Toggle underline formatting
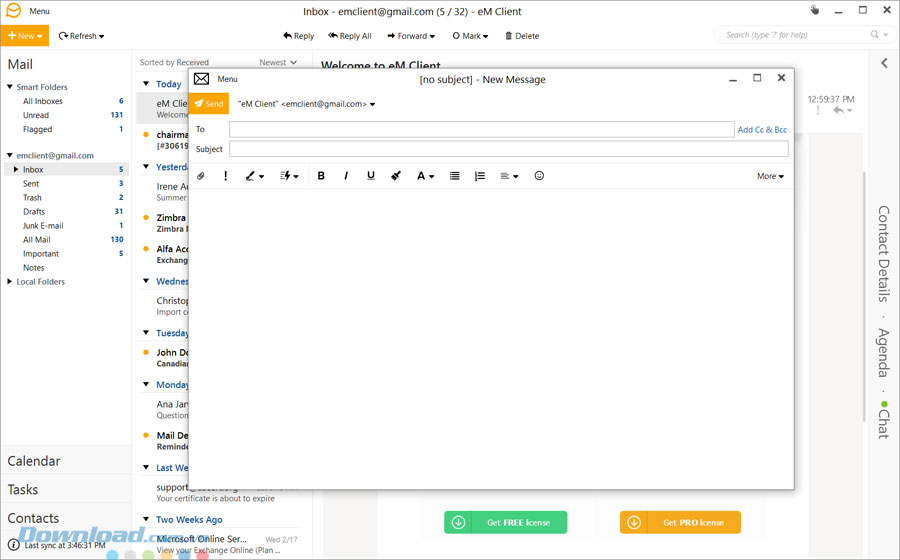Viewport: 900px width, 560px height. tap(371, 176)
